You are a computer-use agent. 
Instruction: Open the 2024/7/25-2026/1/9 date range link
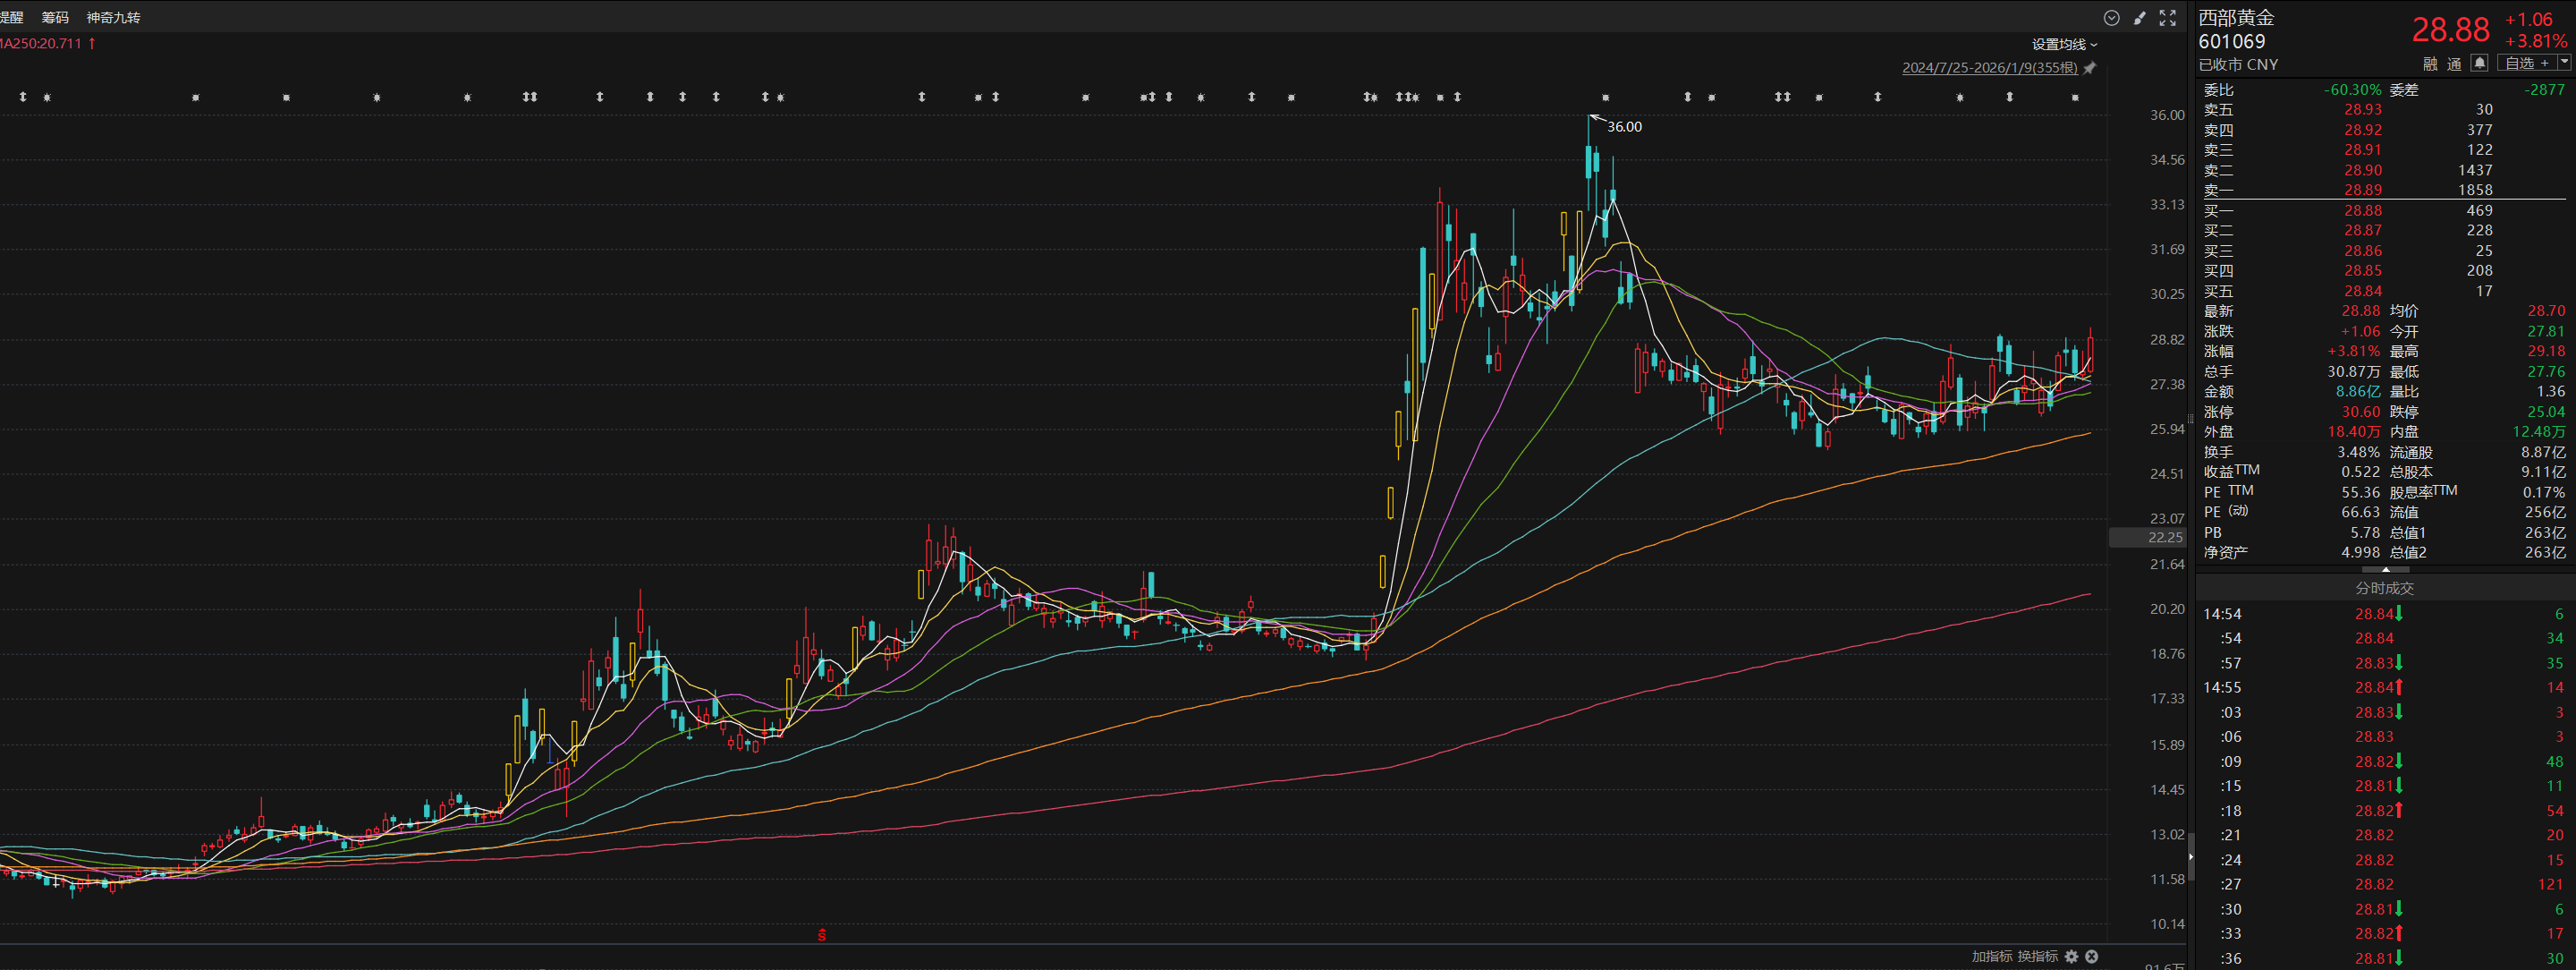pos(1989,68)
